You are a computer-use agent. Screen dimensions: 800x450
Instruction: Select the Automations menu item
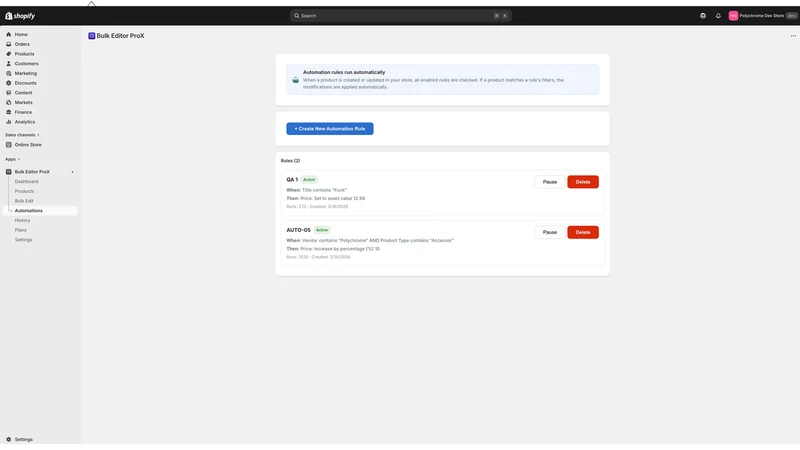point(40,210)
